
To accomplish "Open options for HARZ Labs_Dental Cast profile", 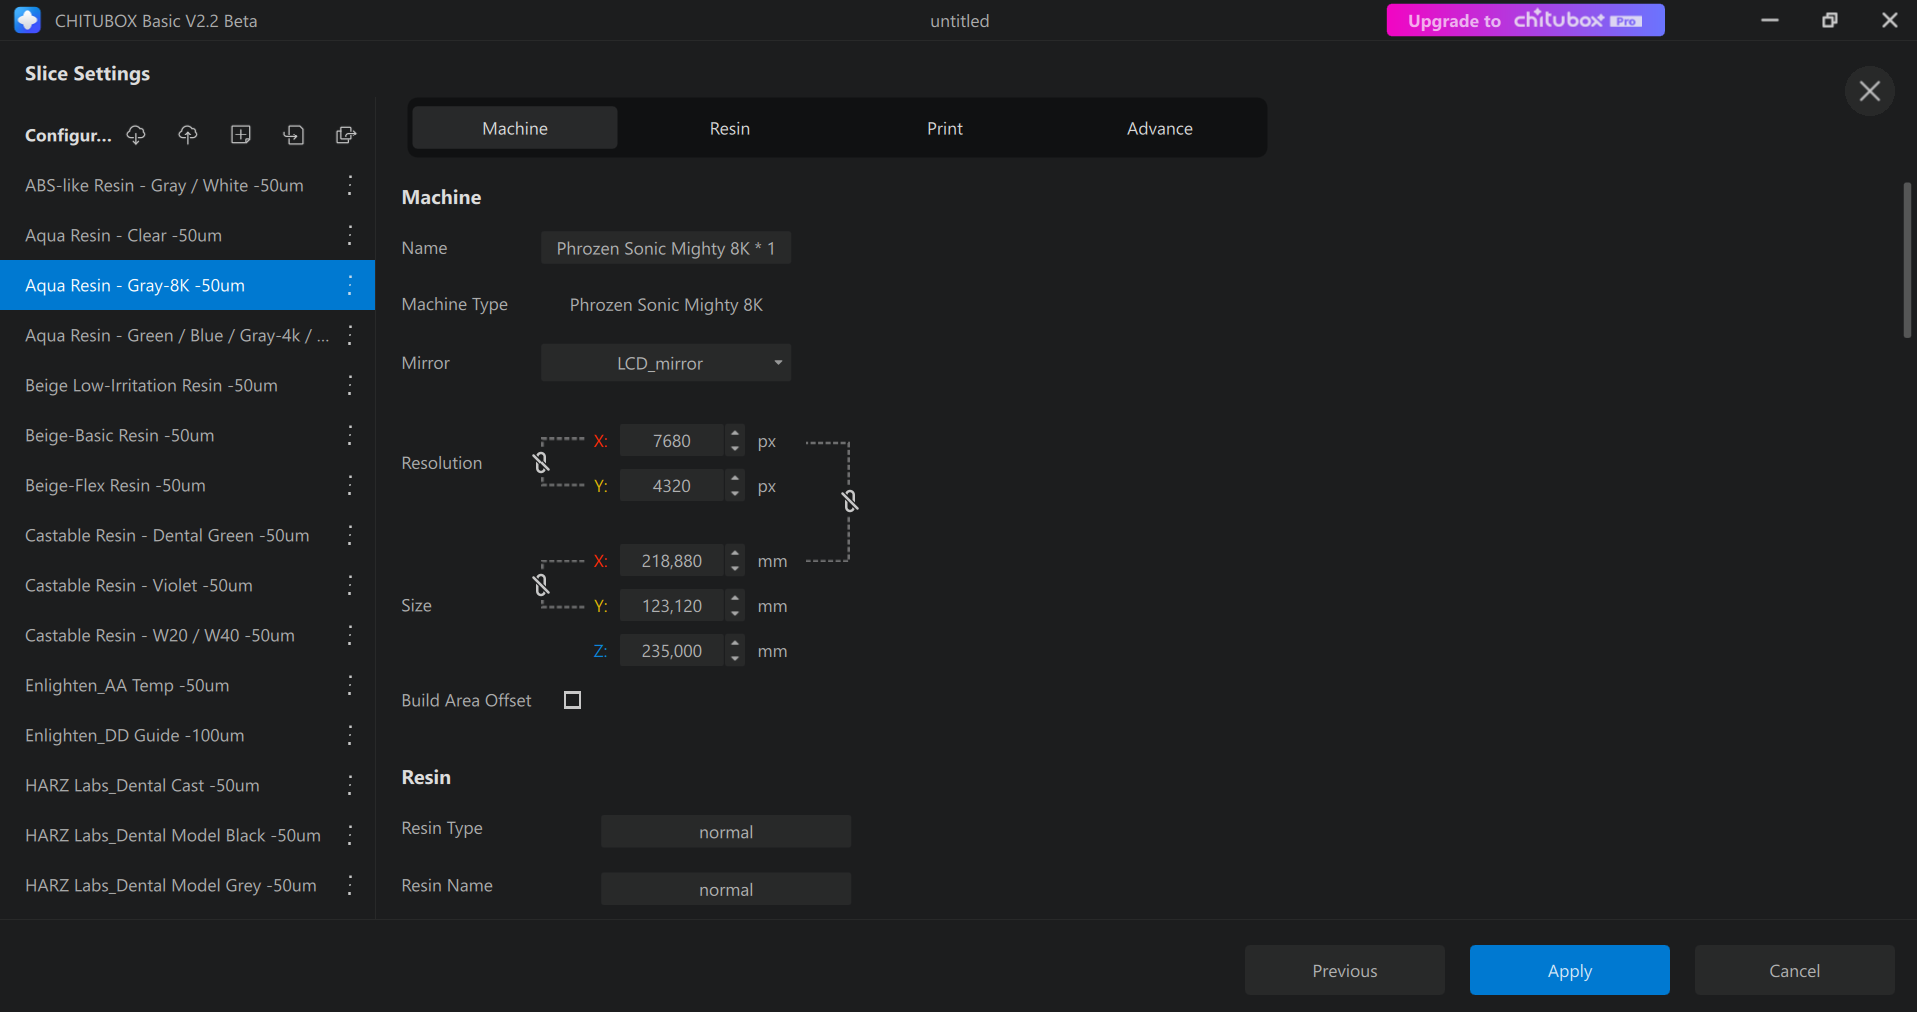I will [x=350, y=785].
